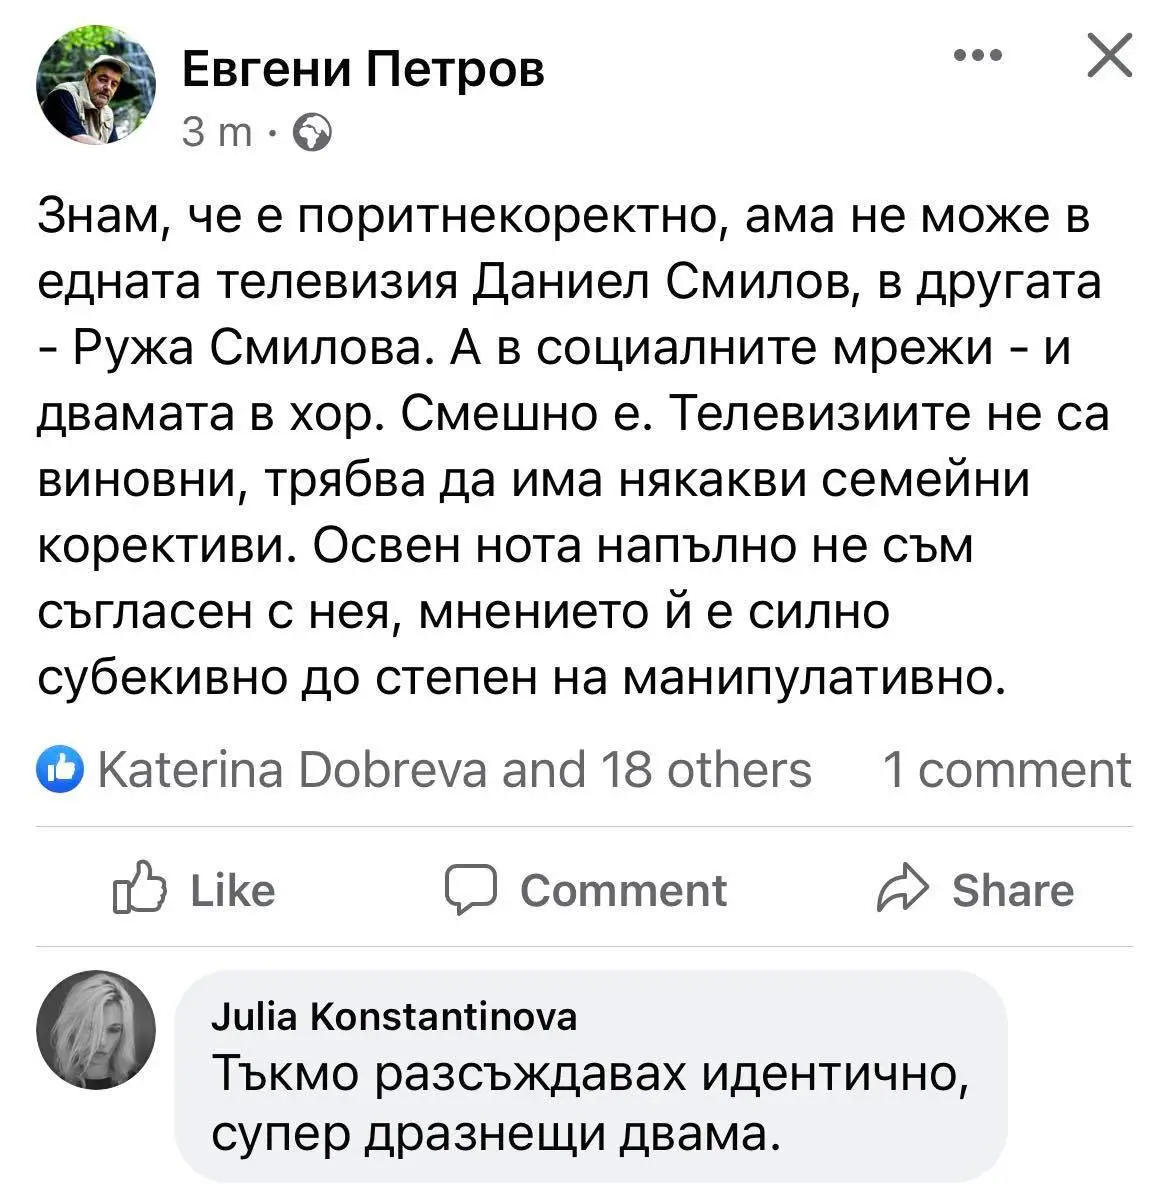Click the globe public-audience icon

tap(311, 132)
